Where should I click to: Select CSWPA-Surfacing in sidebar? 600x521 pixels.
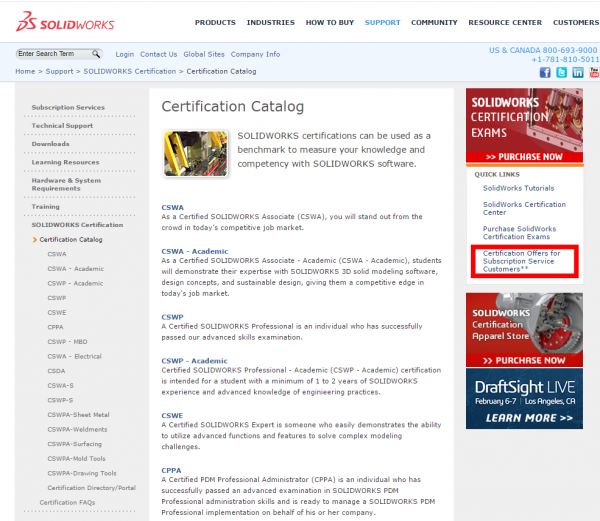(x=75, y=444)
